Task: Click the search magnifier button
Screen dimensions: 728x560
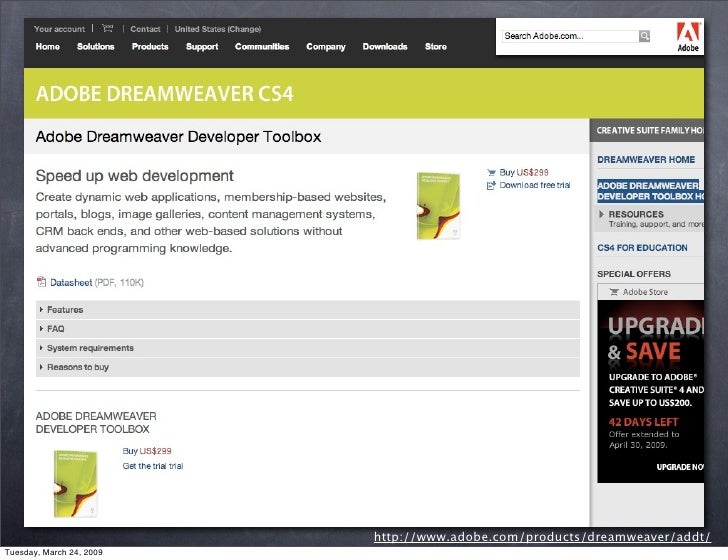Action: [644, 36]
